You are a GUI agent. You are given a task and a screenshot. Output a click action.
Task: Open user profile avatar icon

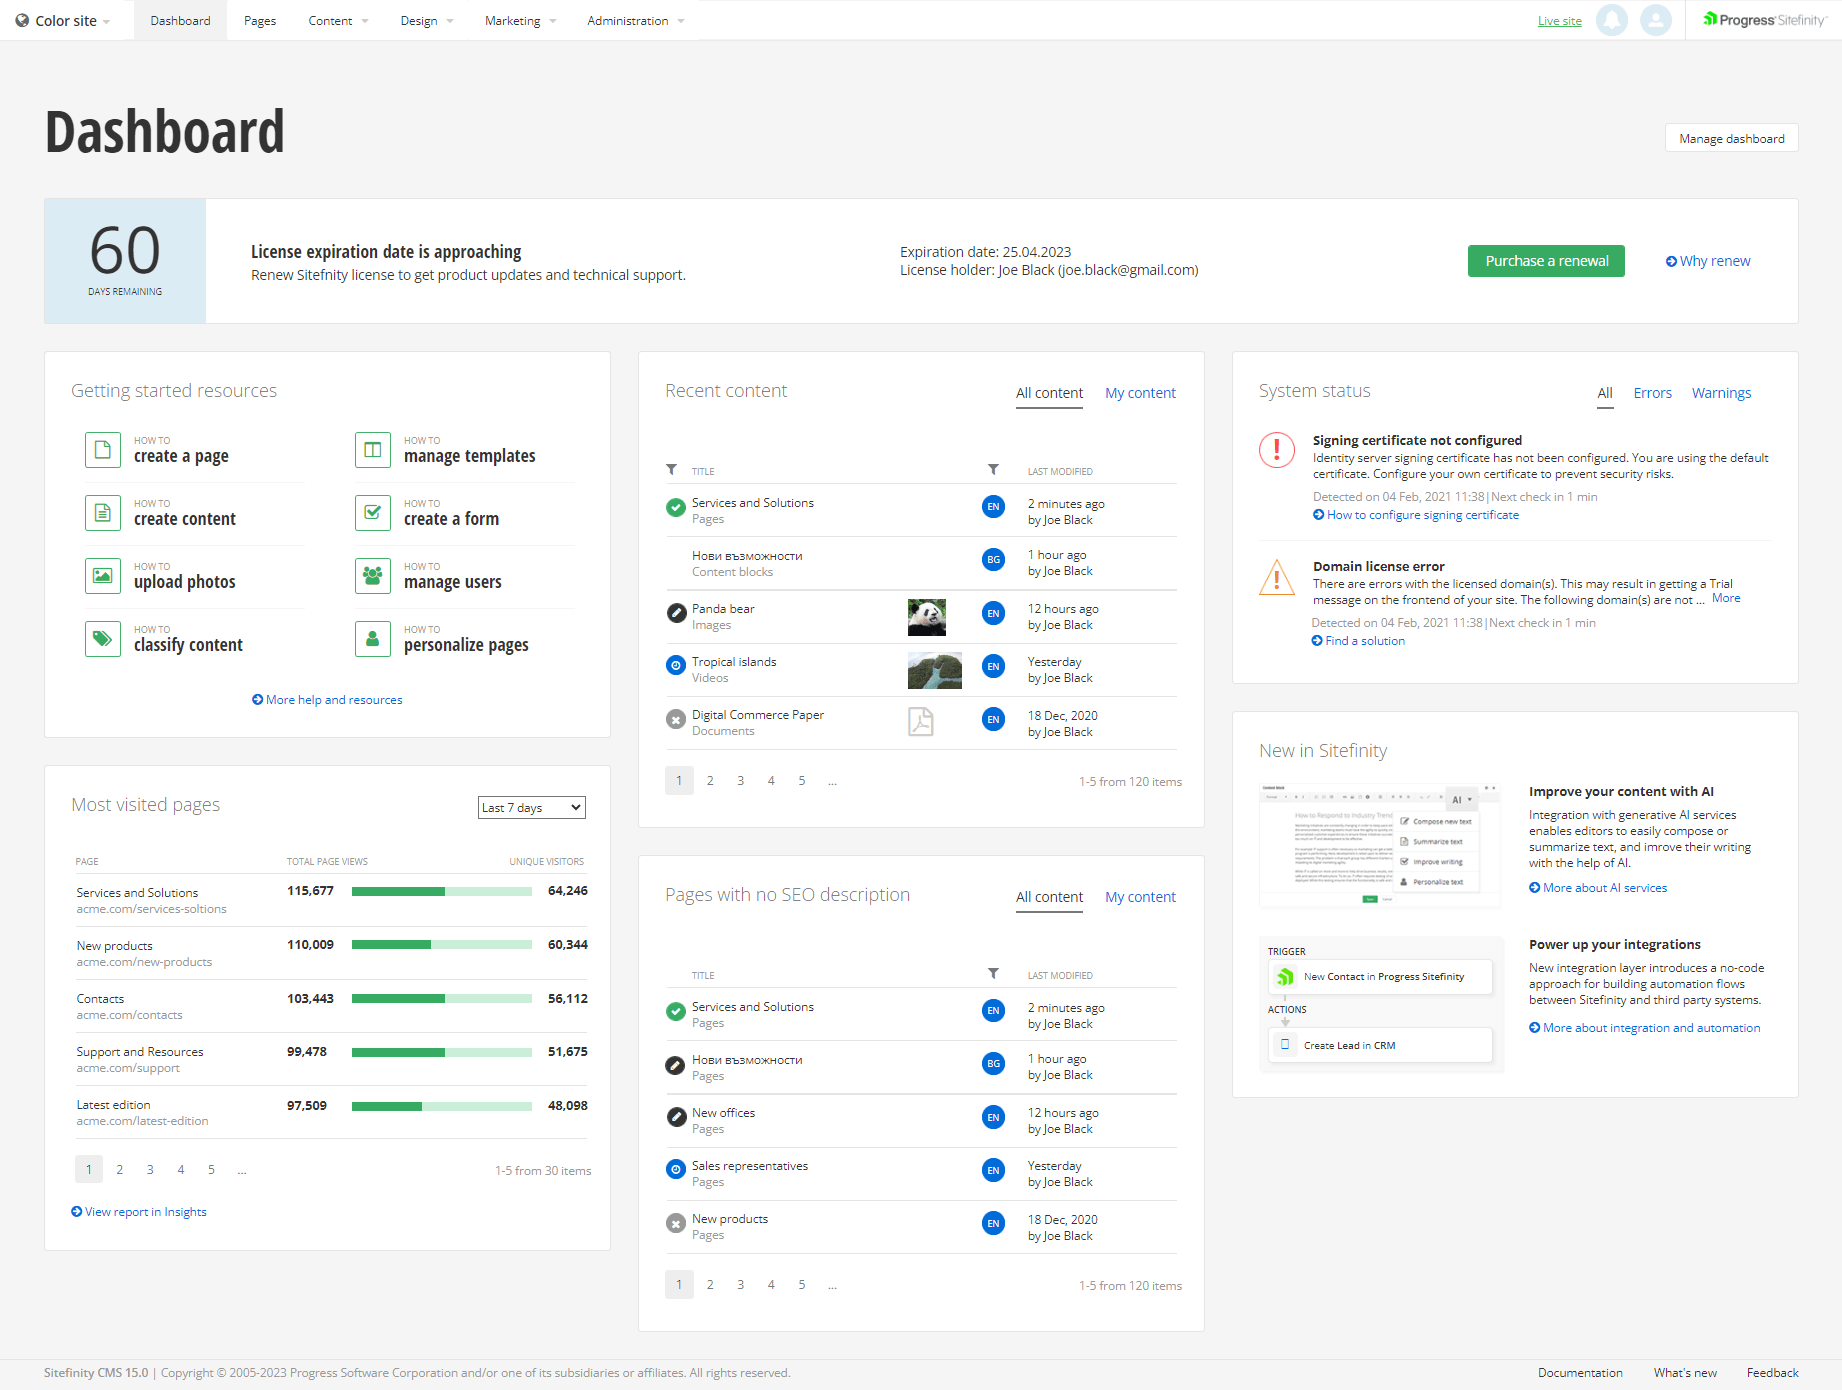pyautogui.click(x=1655, y=20)
